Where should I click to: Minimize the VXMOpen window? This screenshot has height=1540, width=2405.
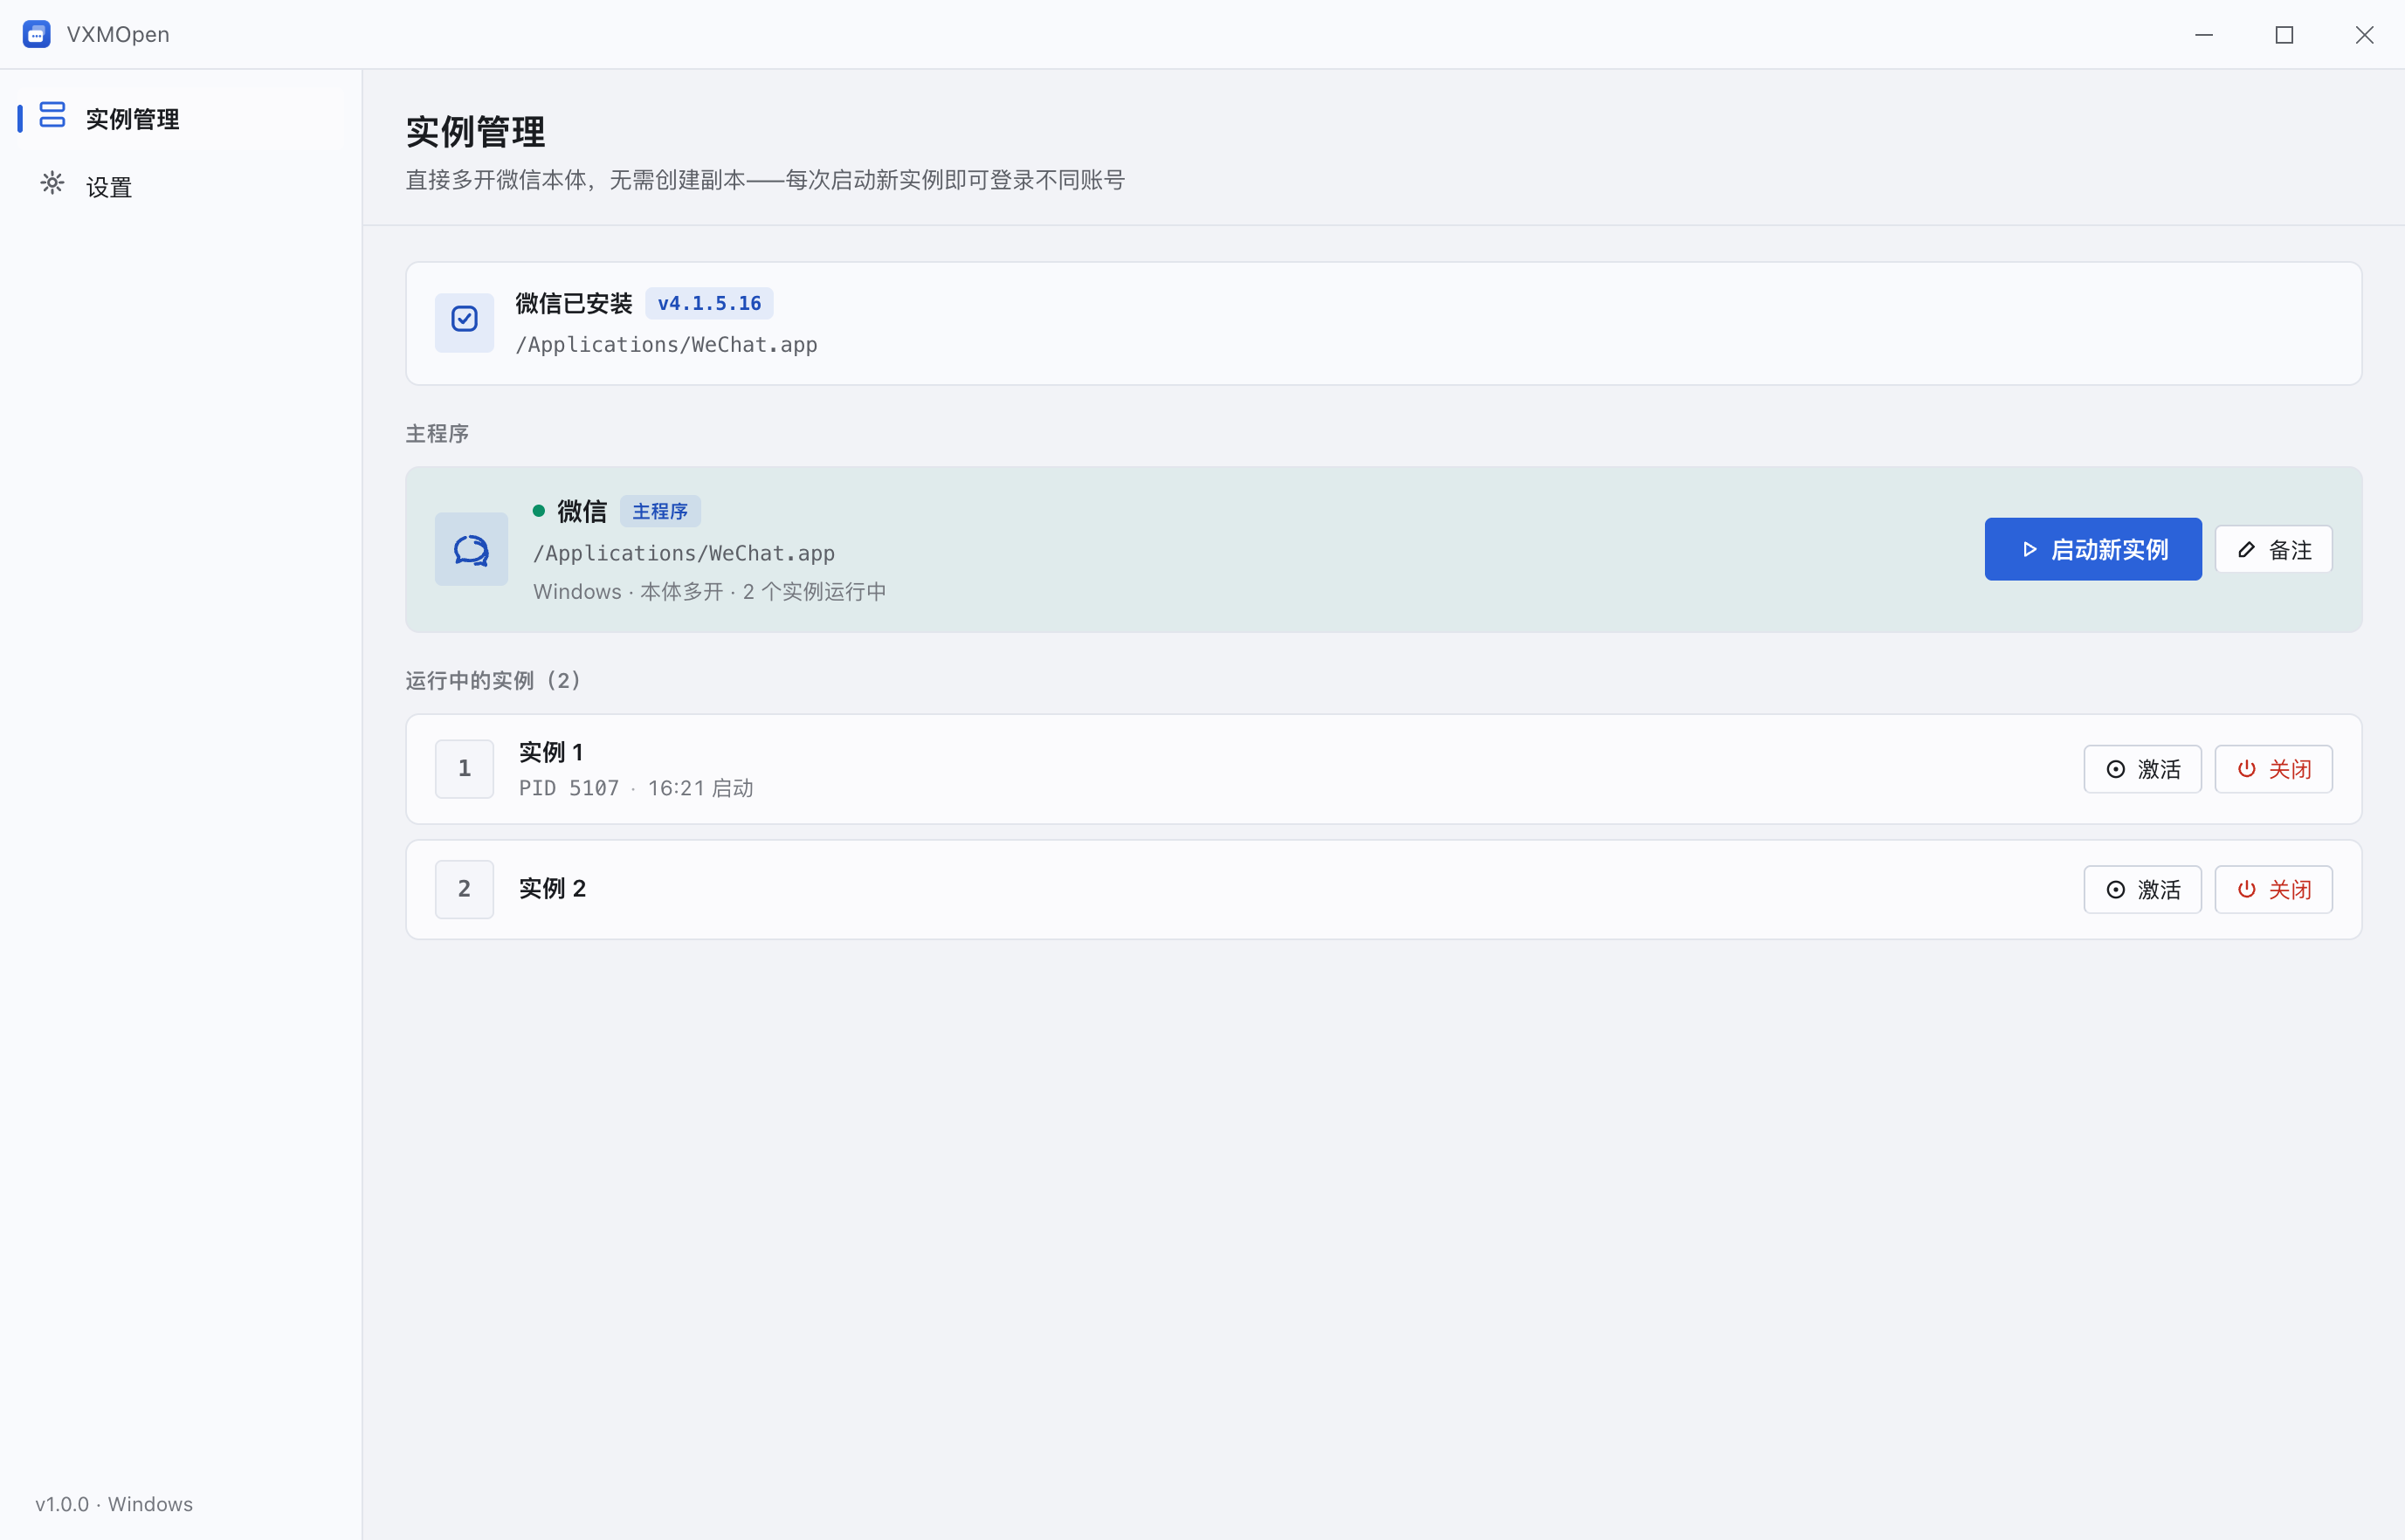click(2203, 34)
